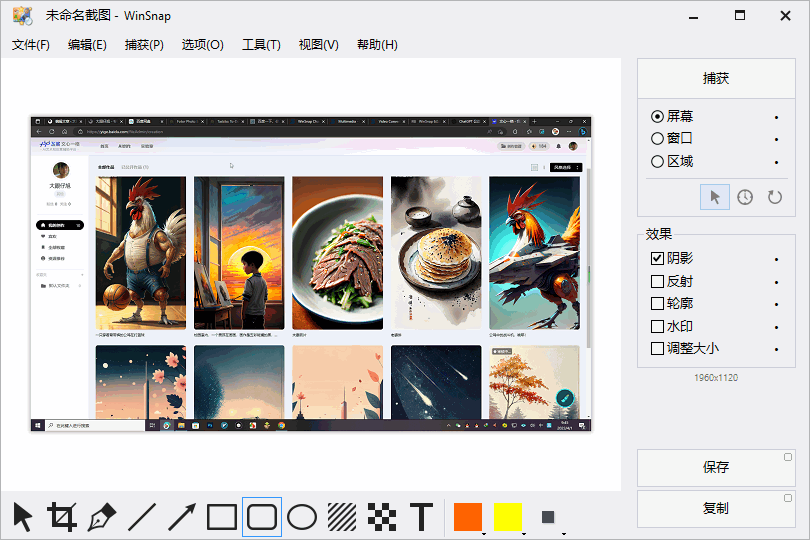This screenshot has height=540, width=810.
Task: Select the Arrow drawing tool
Action: (x=181, y=517)
